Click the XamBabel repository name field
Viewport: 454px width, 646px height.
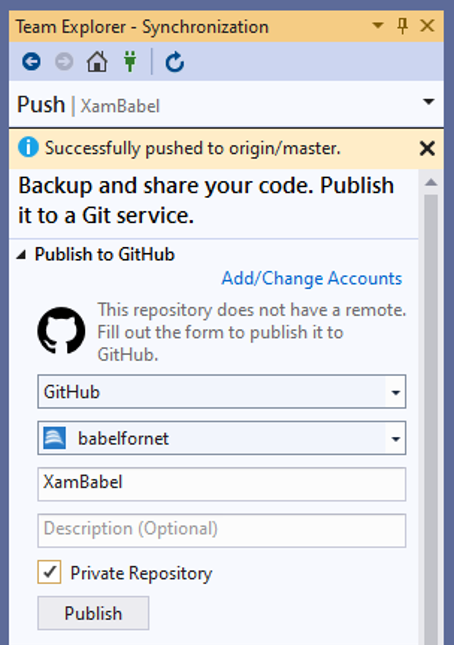tap(222, 484)
